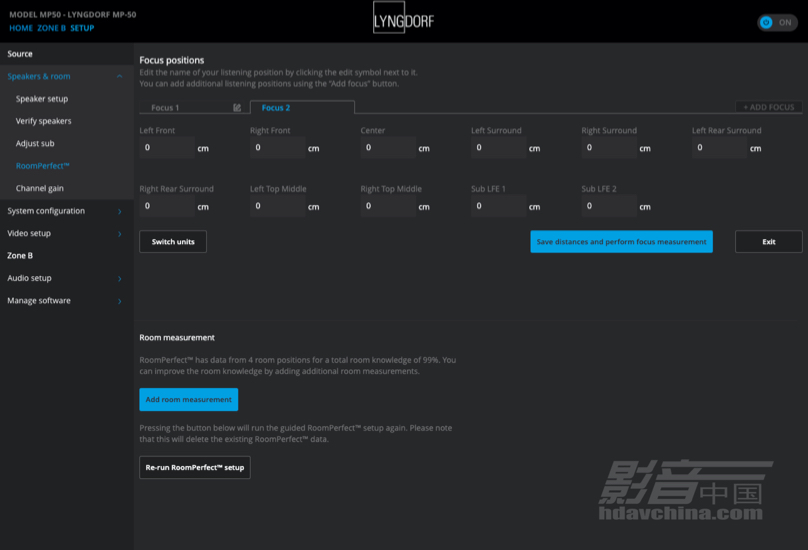Viewport: 808px width, 550px height.
Task: Click the Right Top Middle distance field
Action: 388,206
